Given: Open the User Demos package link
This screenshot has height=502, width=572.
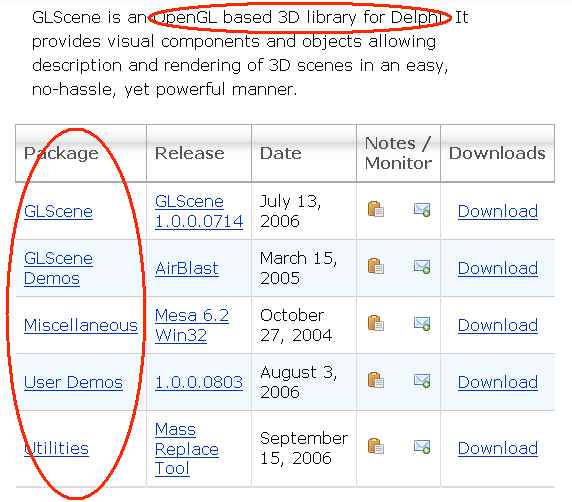Looking at the screenshot, I should coord(73,382).
